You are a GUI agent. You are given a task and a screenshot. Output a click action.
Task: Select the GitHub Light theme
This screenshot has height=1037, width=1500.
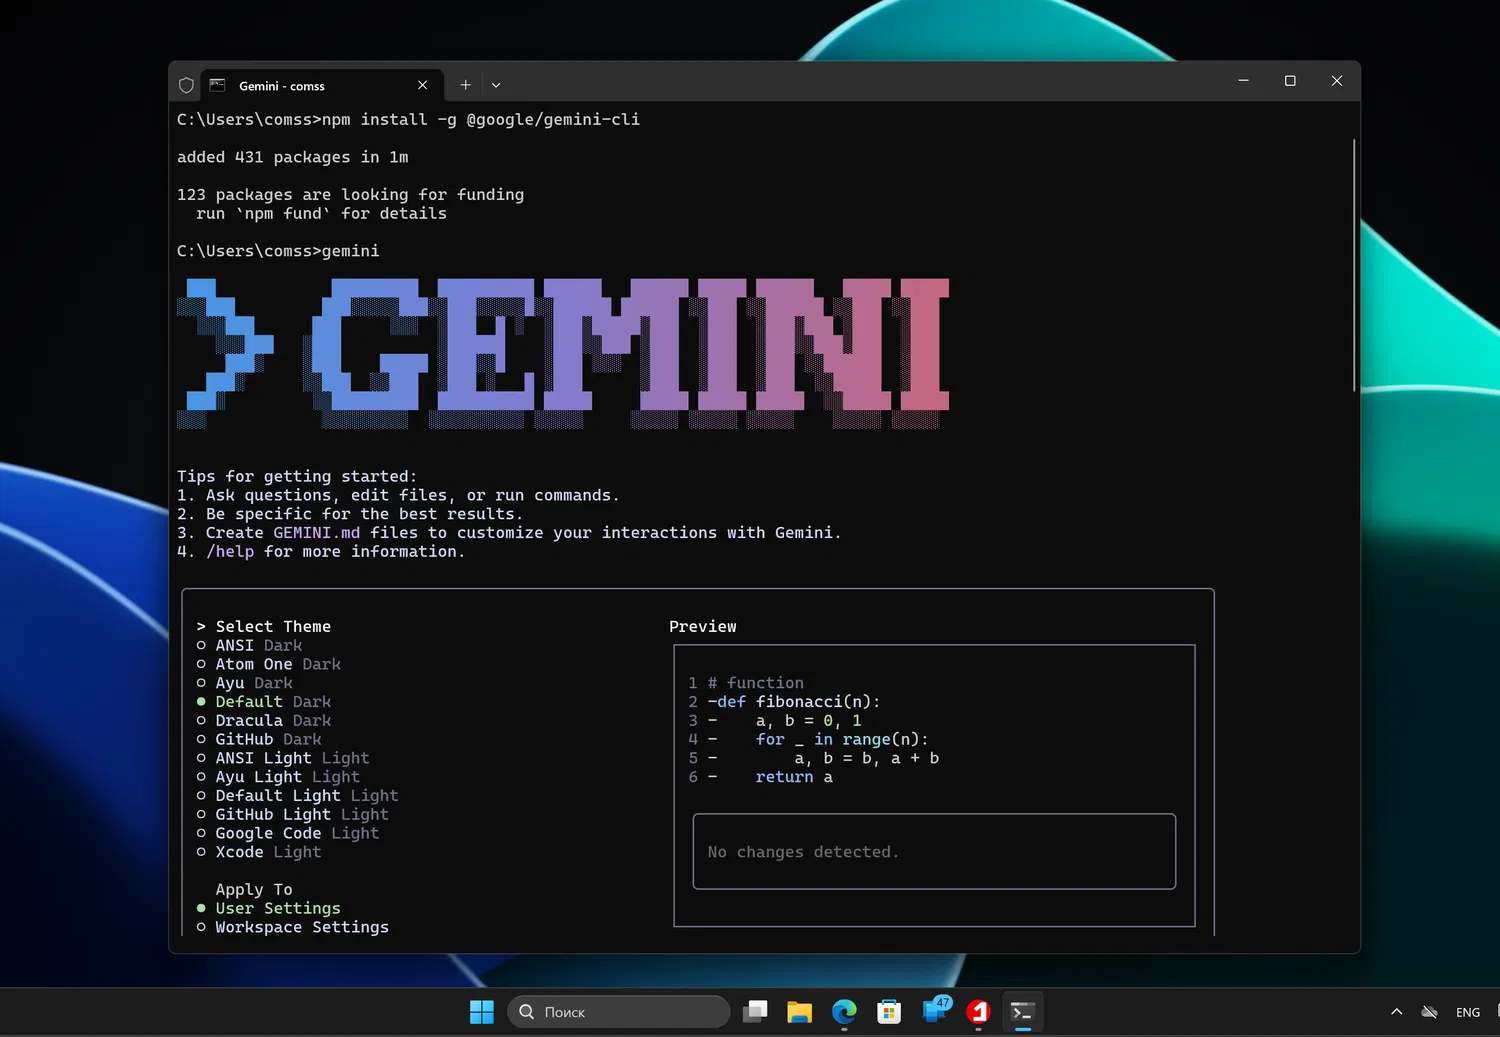(292, 815)
